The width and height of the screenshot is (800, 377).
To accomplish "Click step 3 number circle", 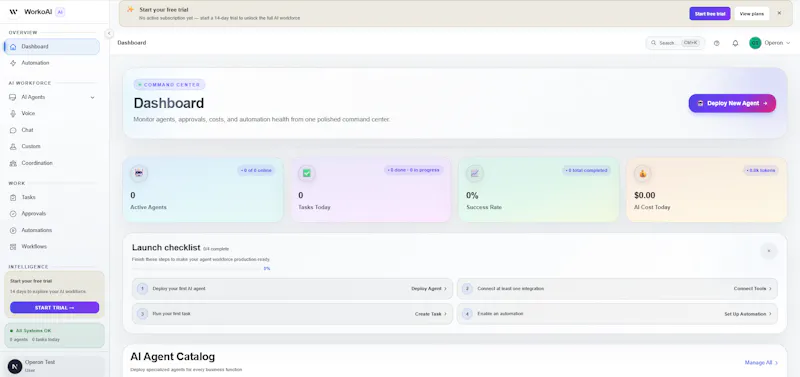I will [x=142, y=314].
